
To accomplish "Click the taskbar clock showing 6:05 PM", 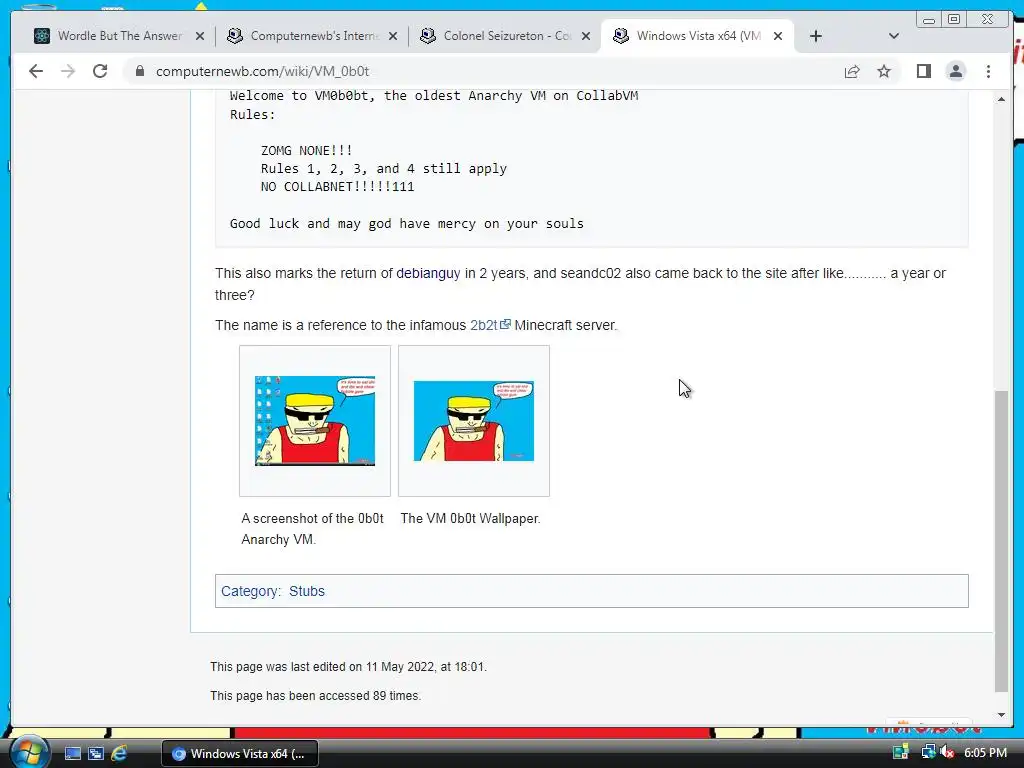I will click(985, 753).
